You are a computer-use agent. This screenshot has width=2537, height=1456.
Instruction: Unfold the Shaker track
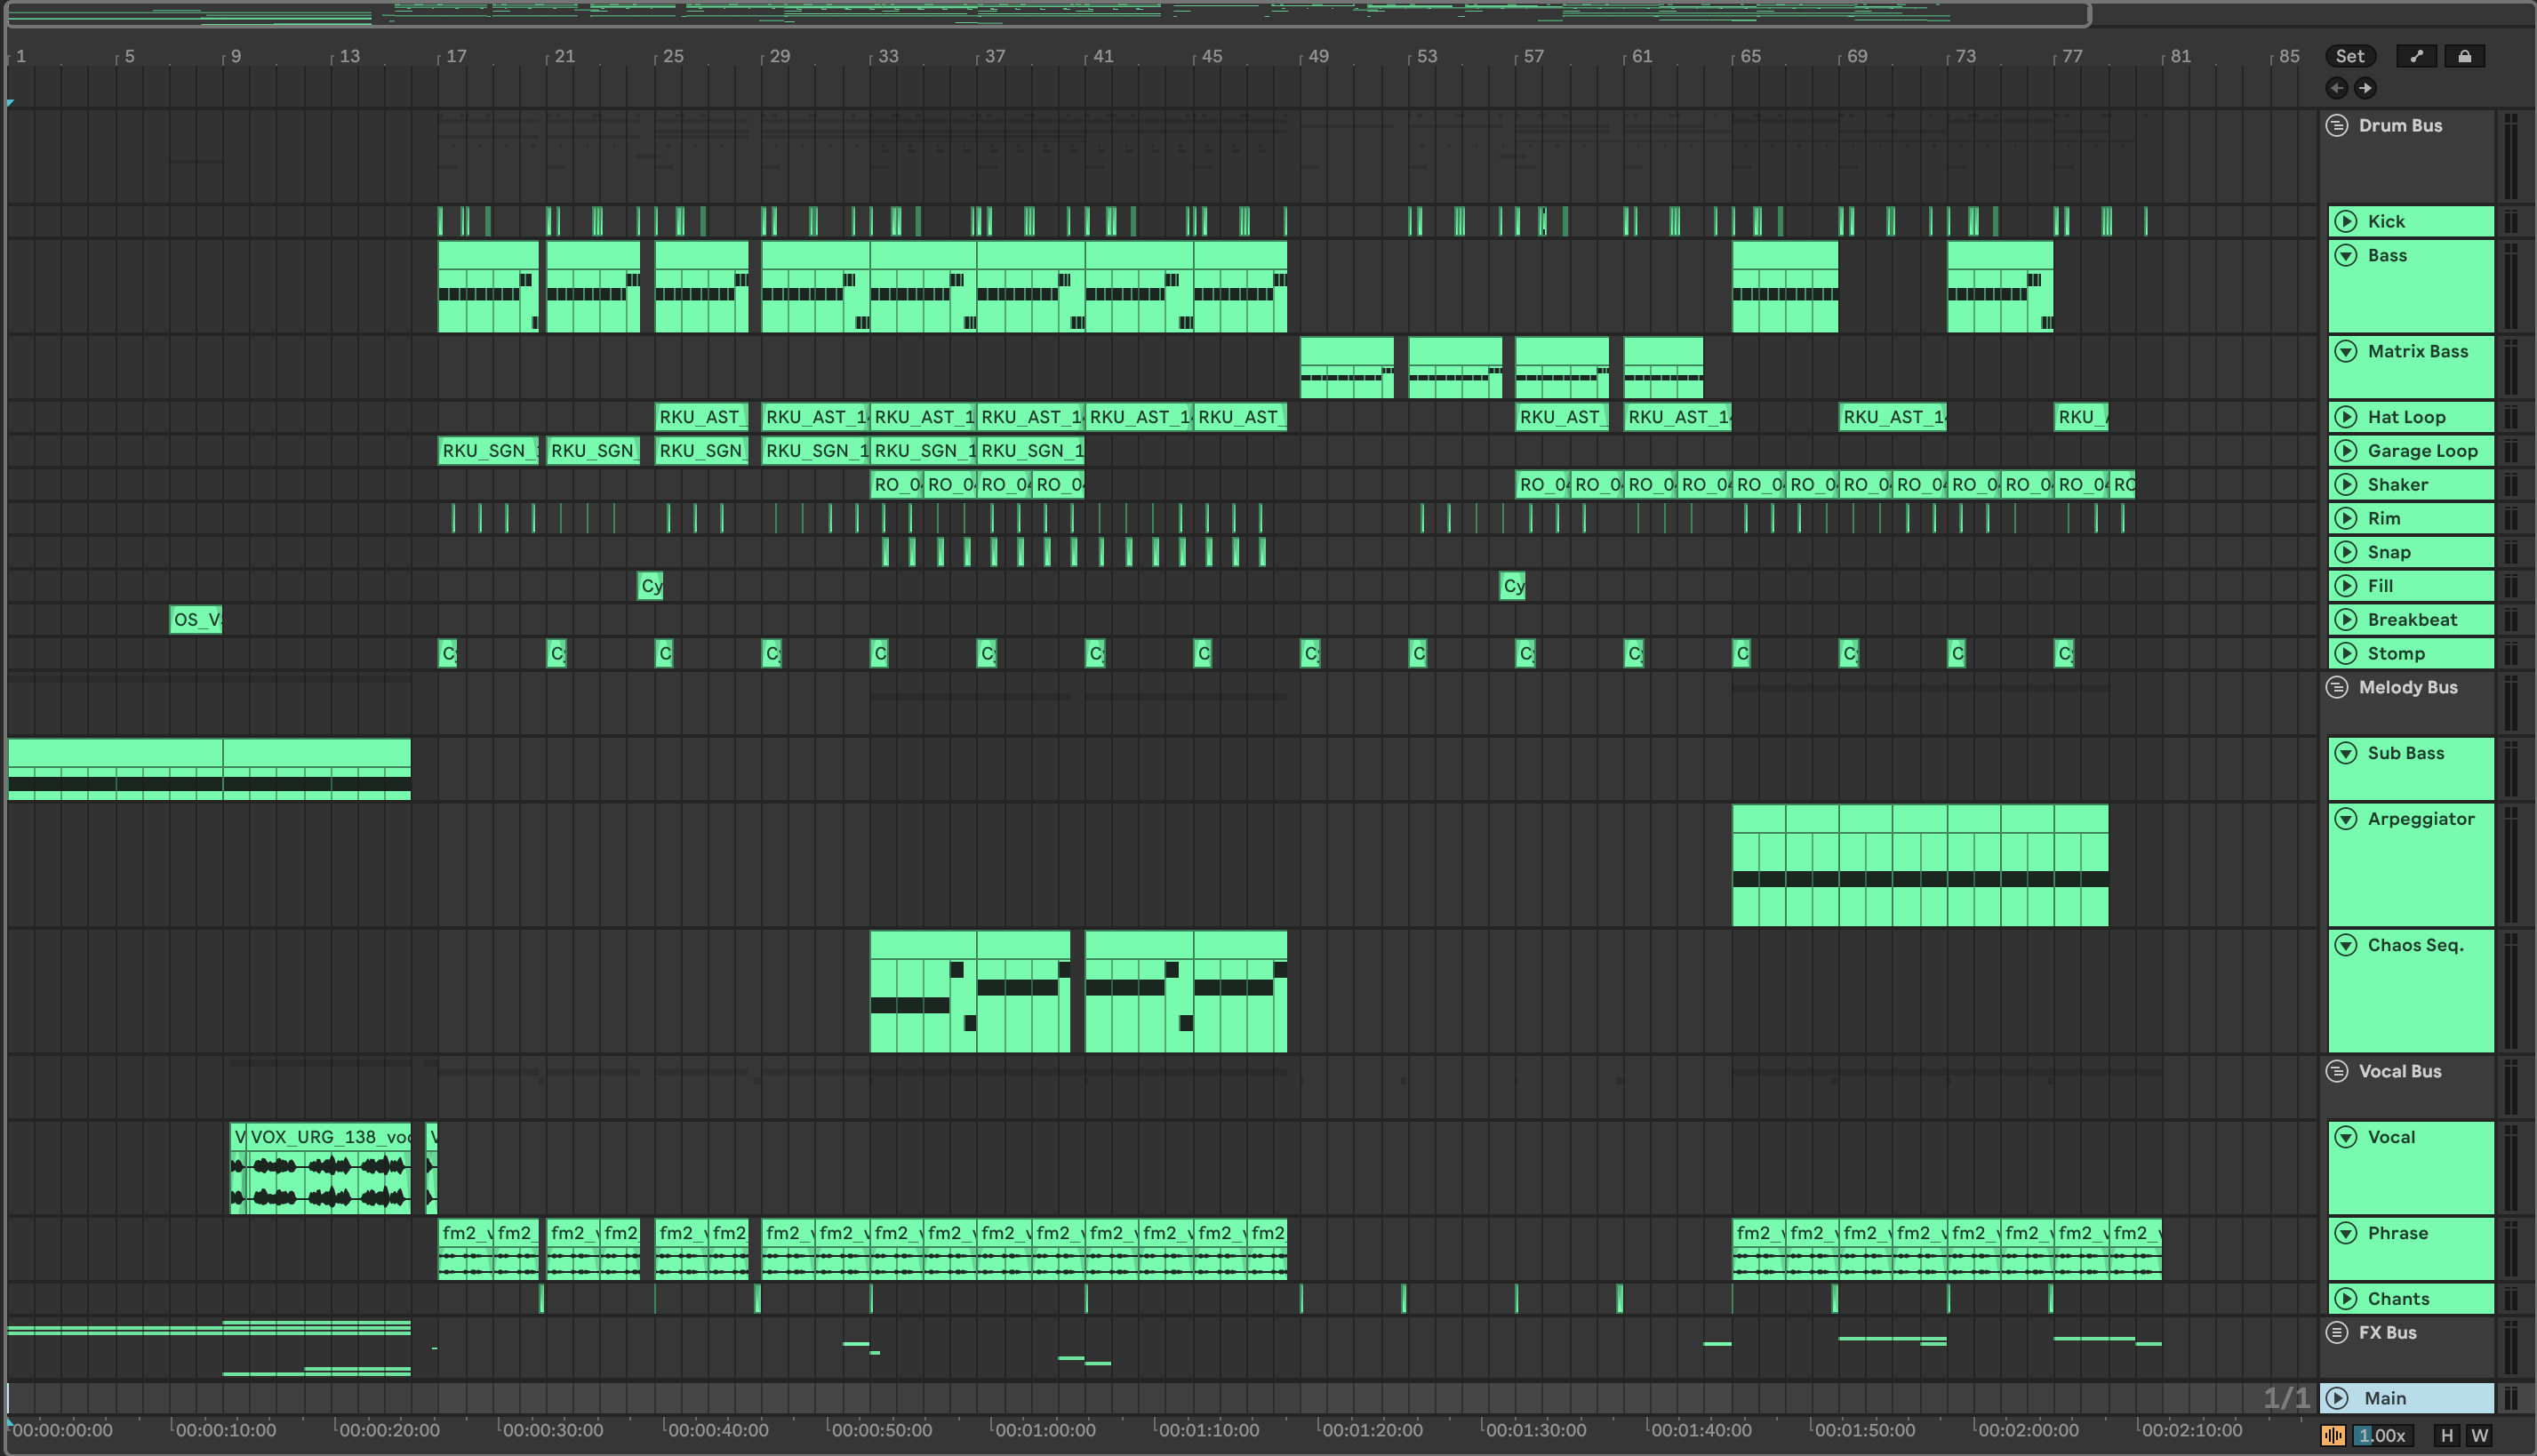tap(2345, 484)
